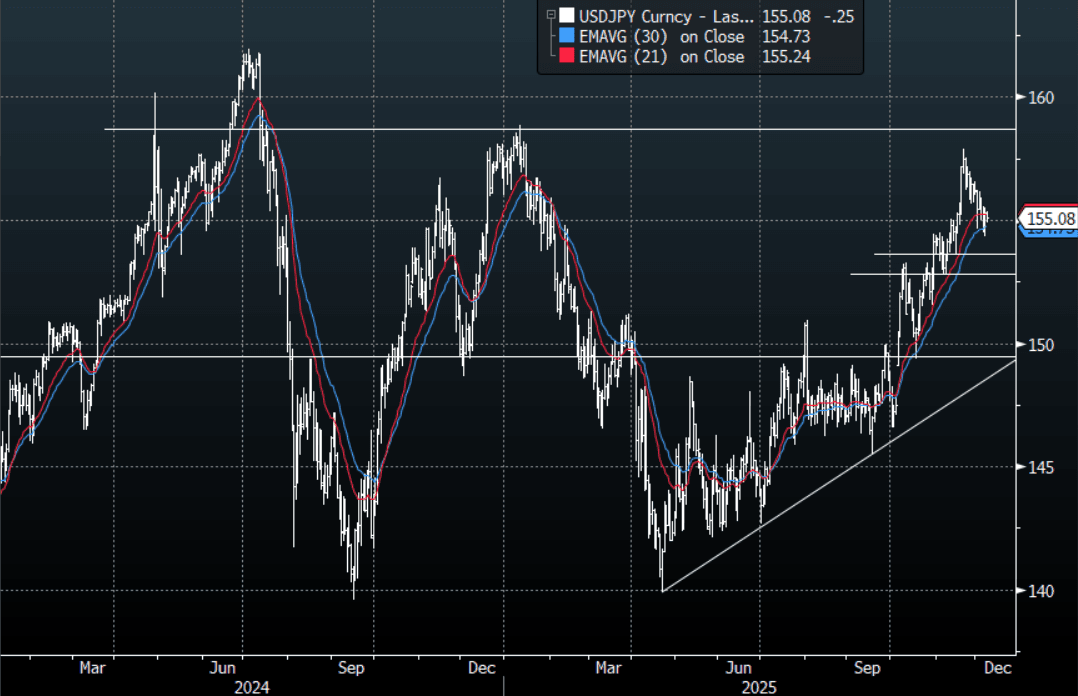Click the 150 price axis label

[1042, 345]
